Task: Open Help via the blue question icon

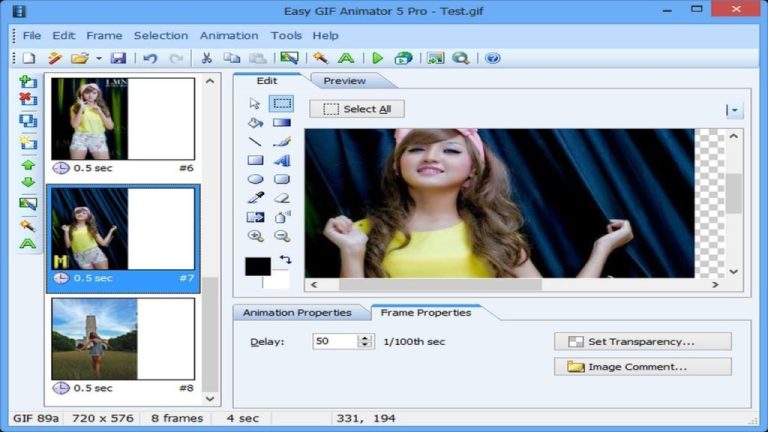Action: pyautogui.click(x=492, y=58)
